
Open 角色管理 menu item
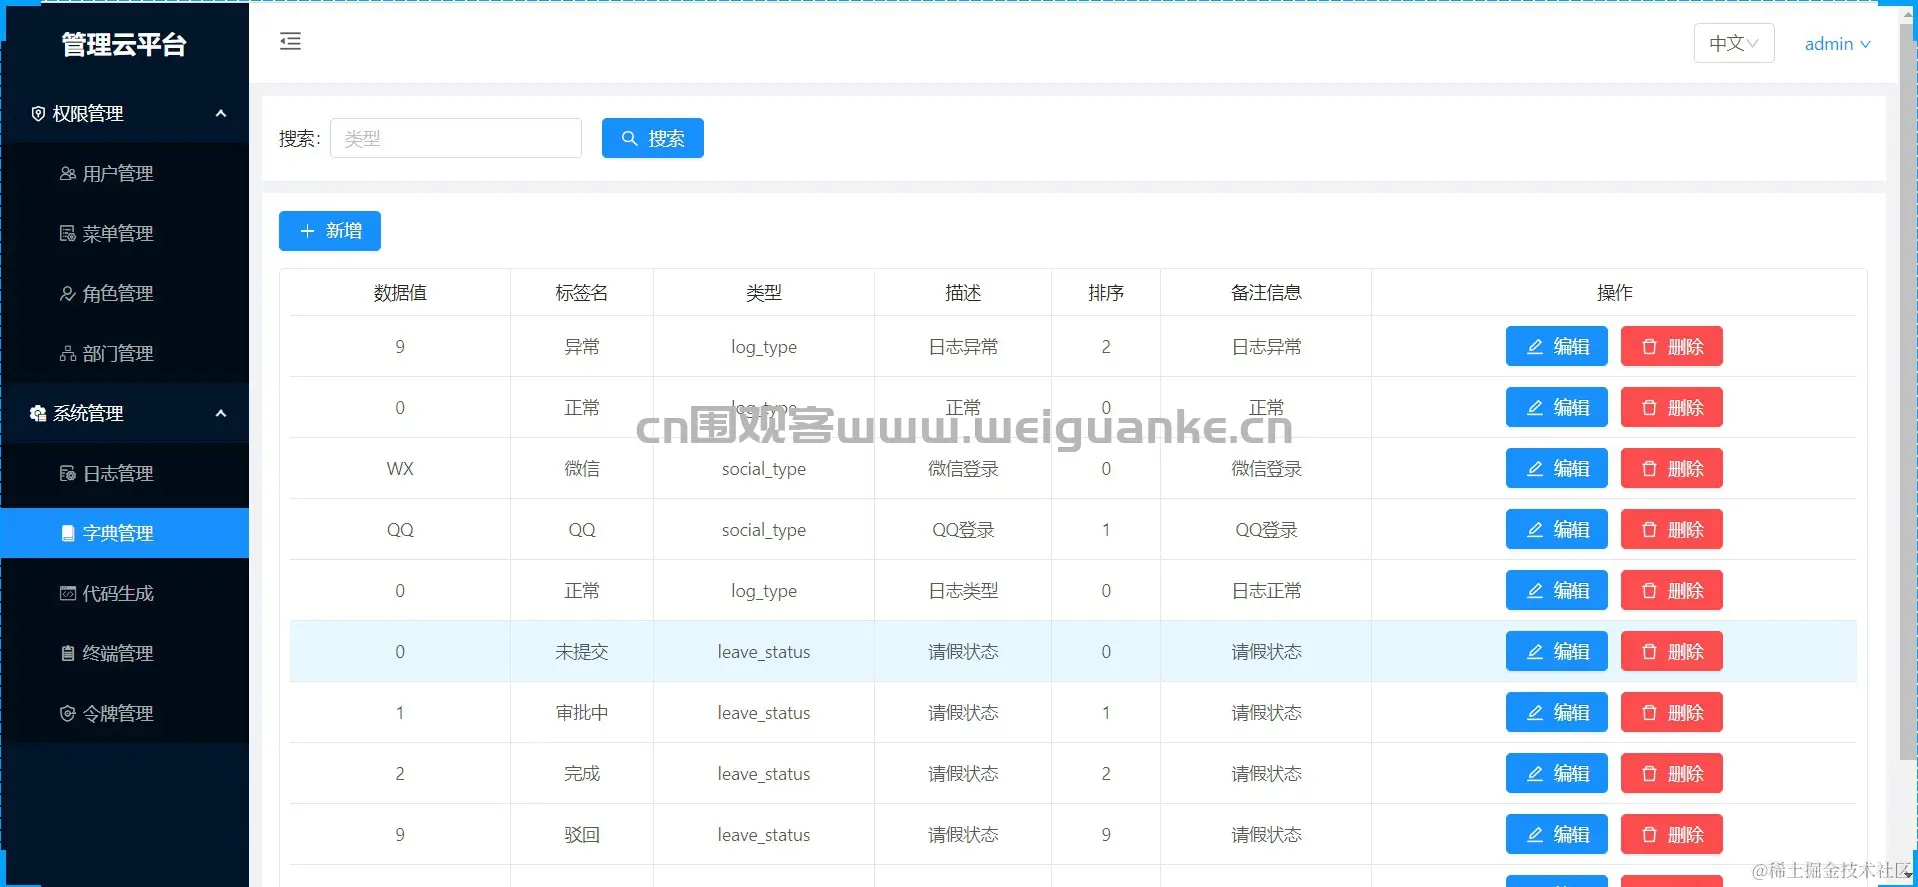click(124, 293)
